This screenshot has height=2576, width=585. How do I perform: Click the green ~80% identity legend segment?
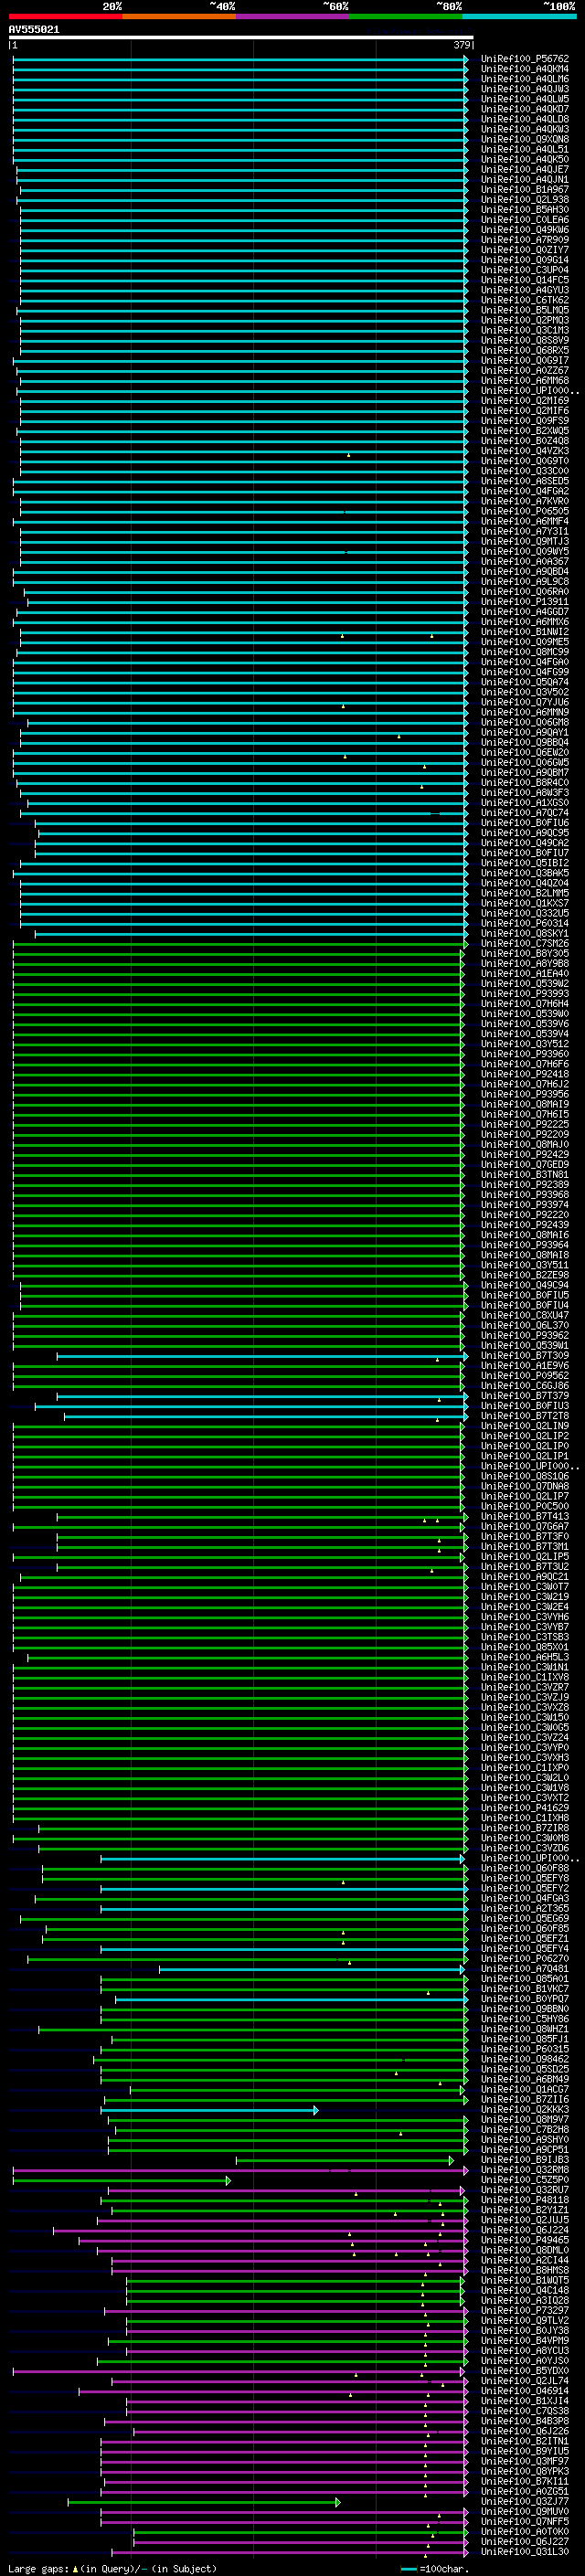pyautogui.click(x=406, y=16)
